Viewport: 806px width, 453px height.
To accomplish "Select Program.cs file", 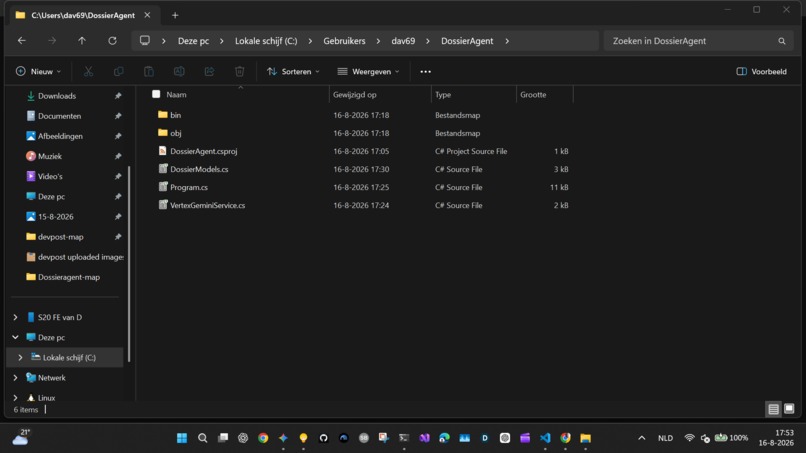I will point(189,187).
